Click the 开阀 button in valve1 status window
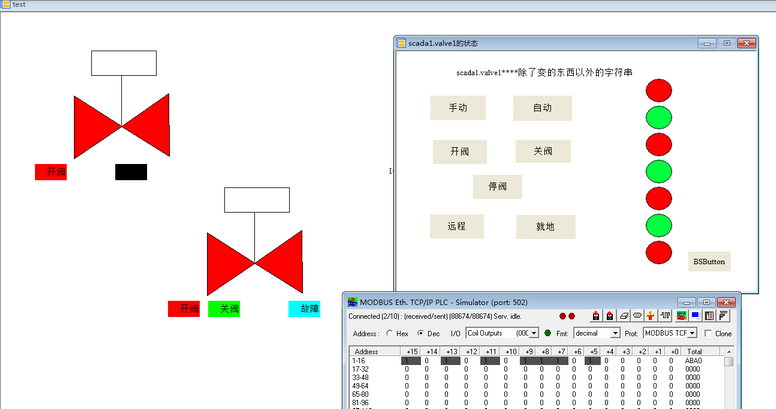This screenshot has height=409, width=776. coord(460,152)
